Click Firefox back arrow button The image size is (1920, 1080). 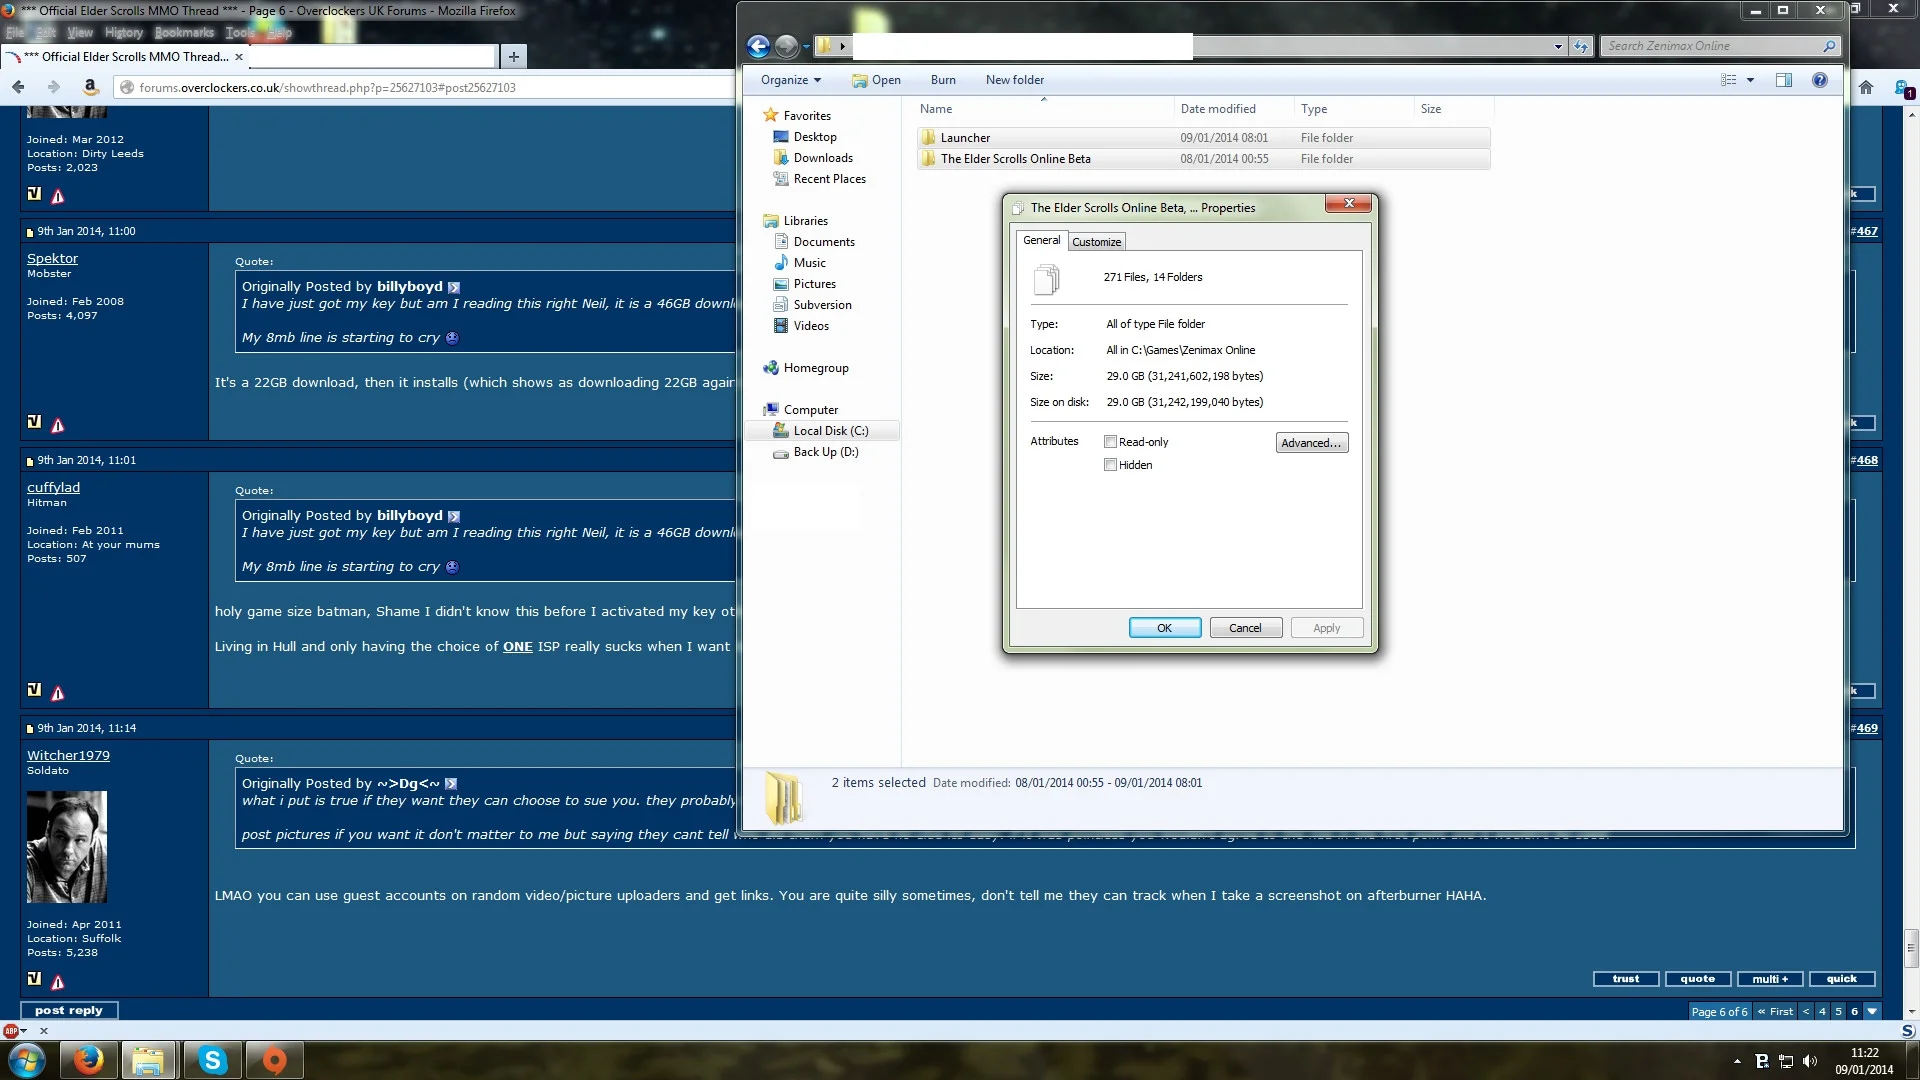tap(19, 87)
